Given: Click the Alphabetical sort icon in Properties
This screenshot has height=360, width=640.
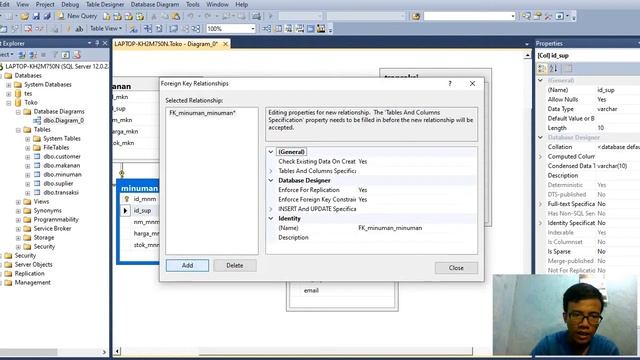Looking at the screenshot, I should [553, 69].
